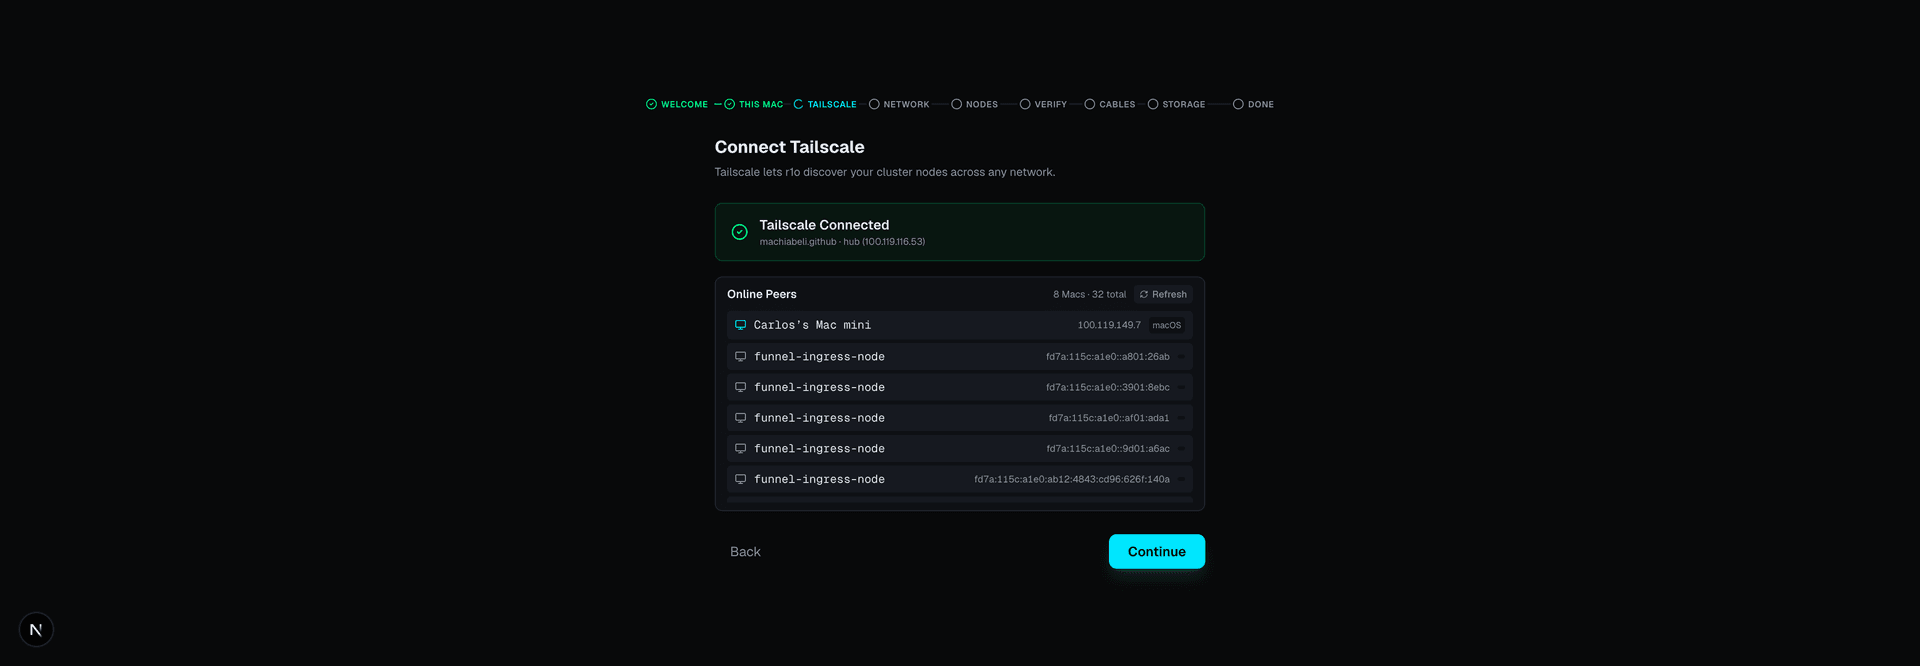
Task: Jump to the NETWORK step
Action: 899,104
